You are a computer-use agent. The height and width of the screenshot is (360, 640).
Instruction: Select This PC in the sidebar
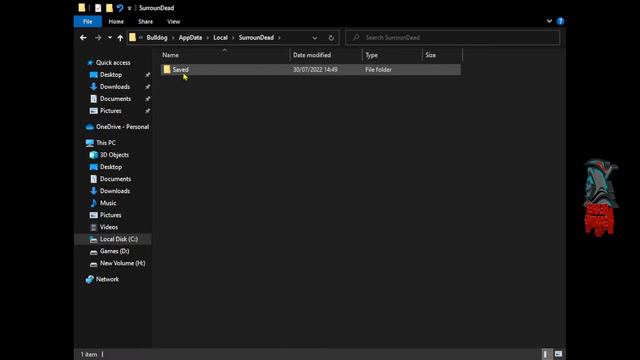pyautogui.click(x=106, y=143)
